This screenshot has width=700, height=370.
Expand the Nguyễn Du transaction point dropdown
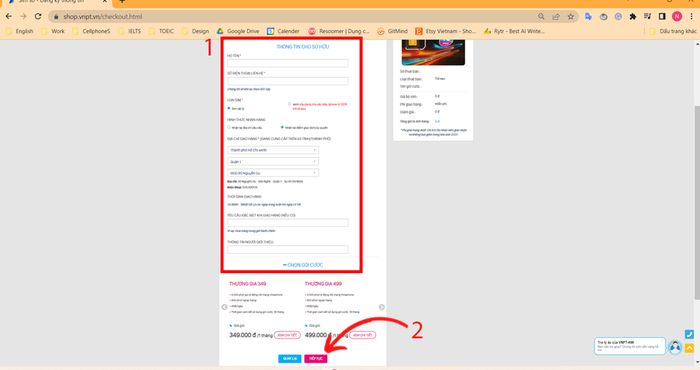click(x=273, y=173)
